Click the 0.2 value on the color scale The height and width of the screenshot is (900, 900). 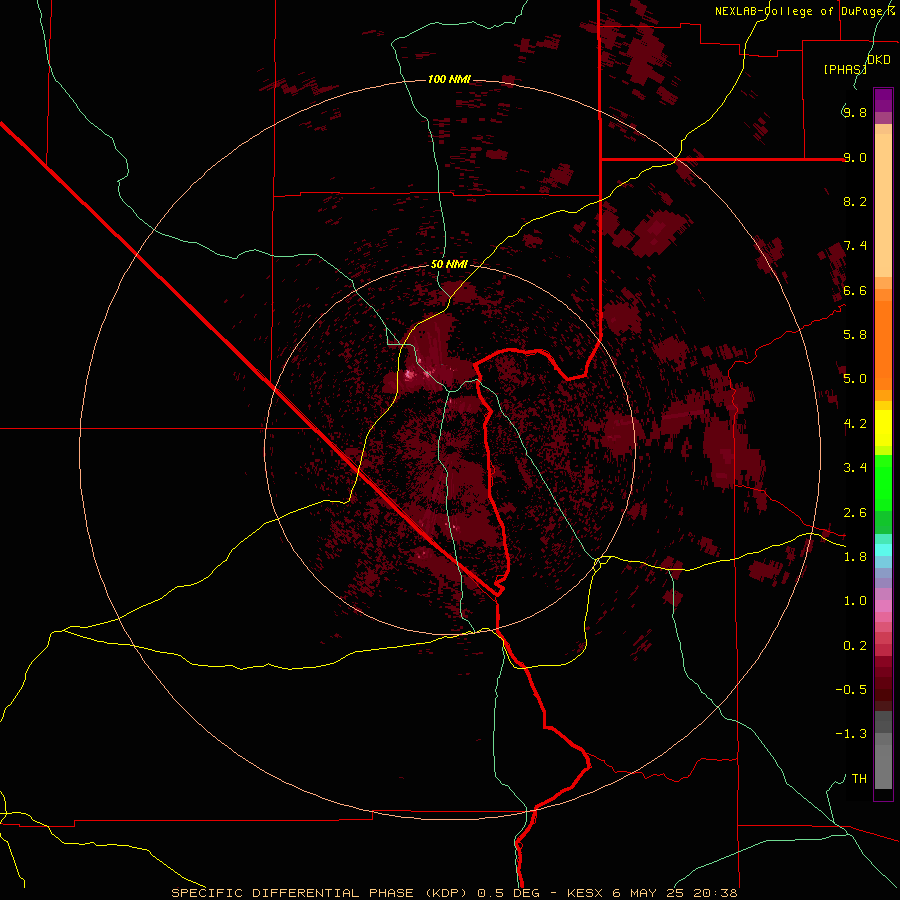855,645
